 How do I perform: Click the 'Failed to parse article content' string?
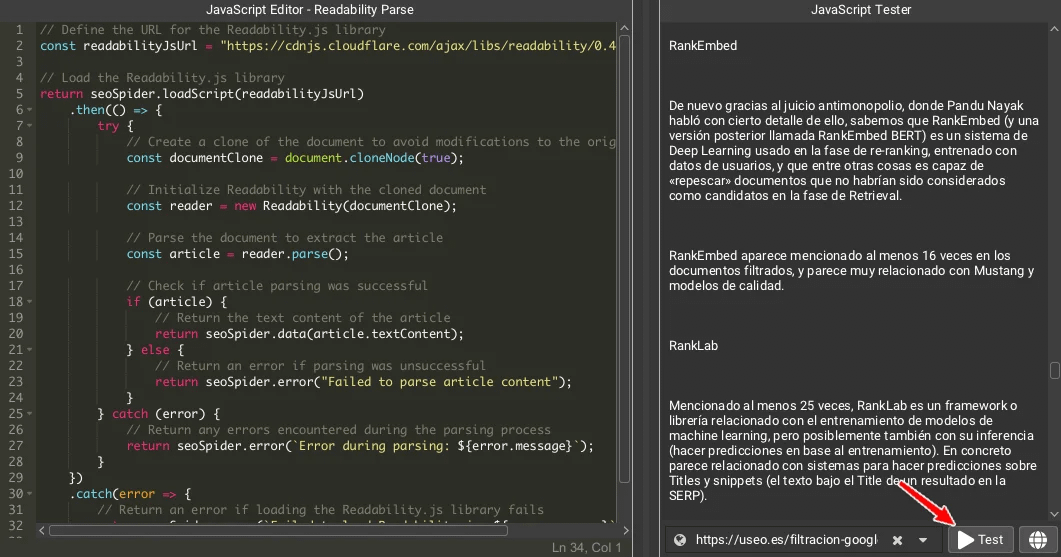click(x=439, y=382)
